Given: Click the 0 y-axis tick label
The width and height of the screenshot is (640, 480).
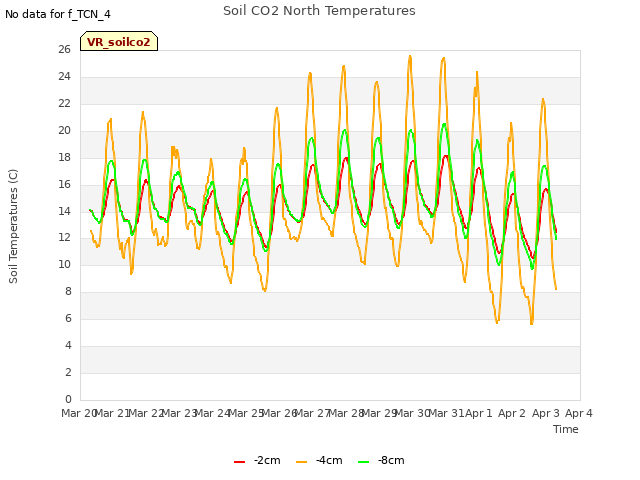Looking at the screenshot, I should coord(68,400).
